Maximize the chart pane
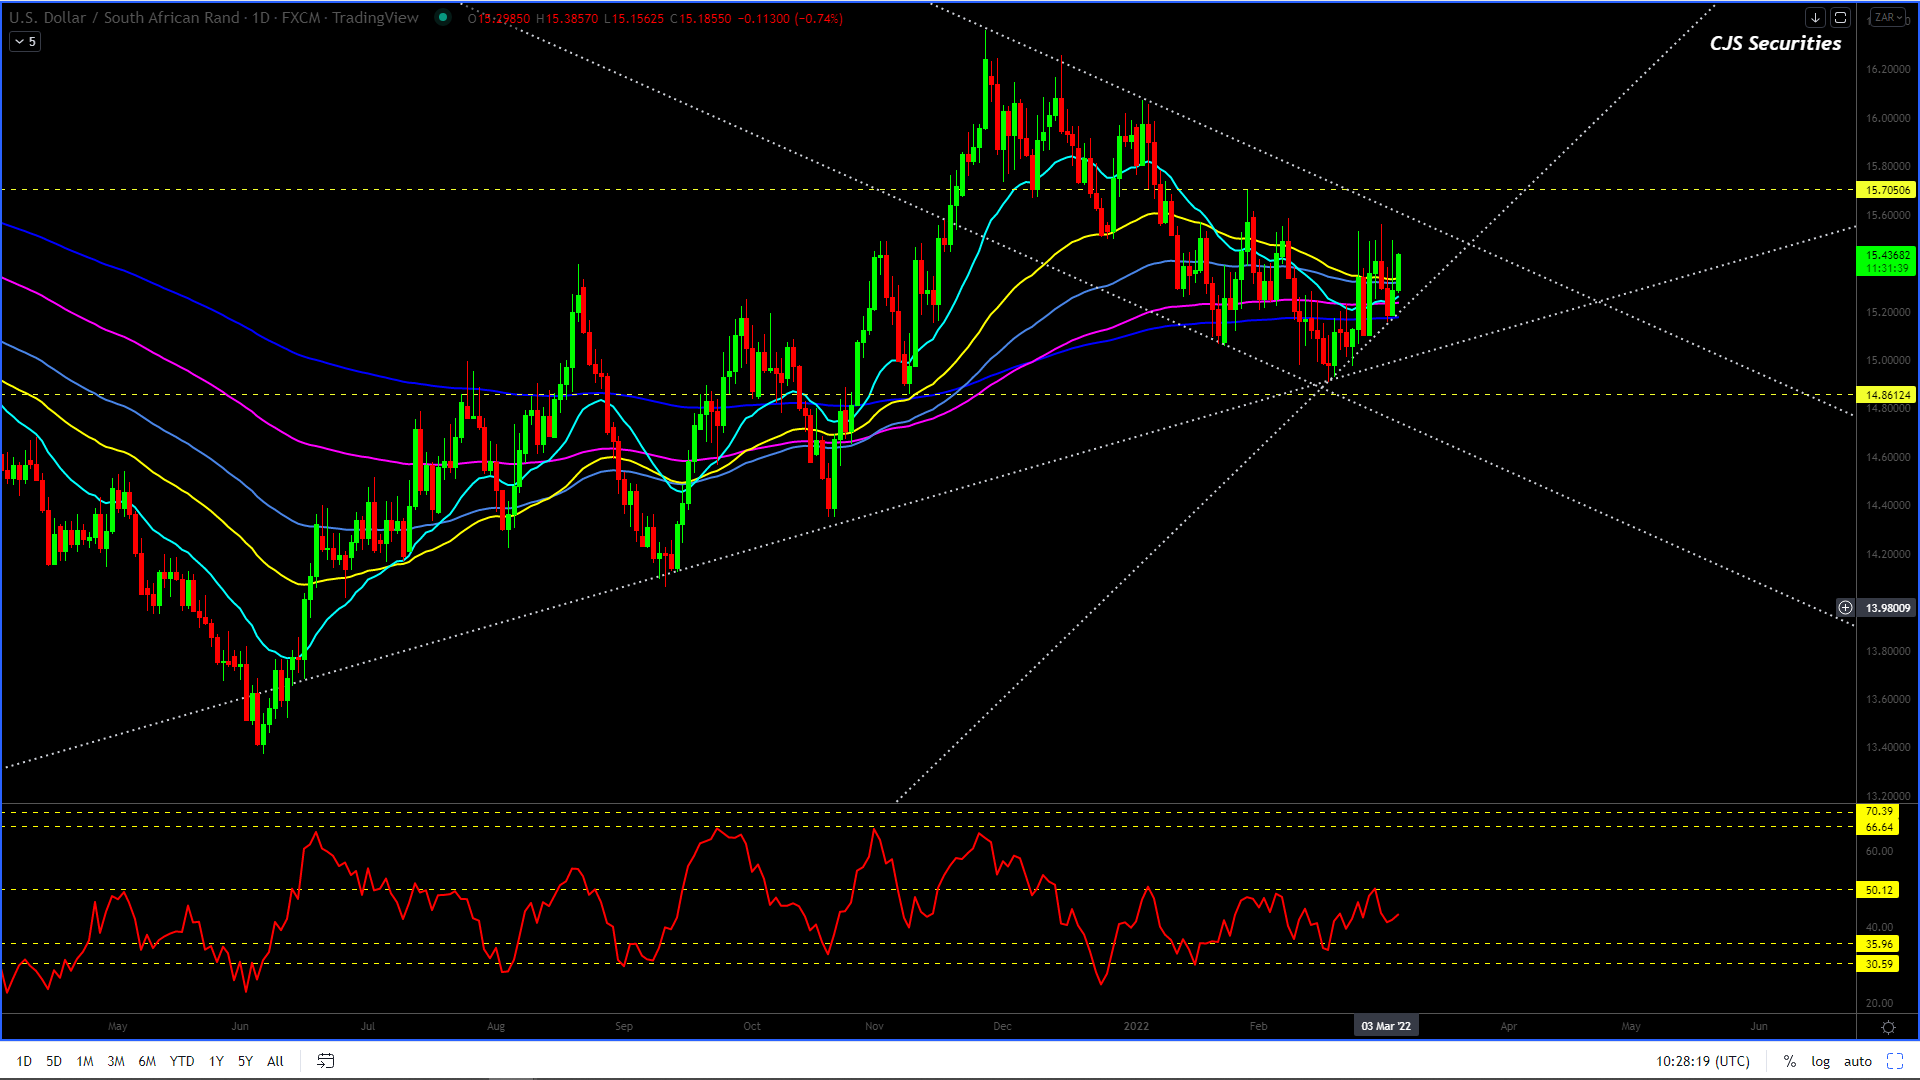The height and width of the screenshot is (1080, 1920). pyautogui.click(x=1840, y=17)
